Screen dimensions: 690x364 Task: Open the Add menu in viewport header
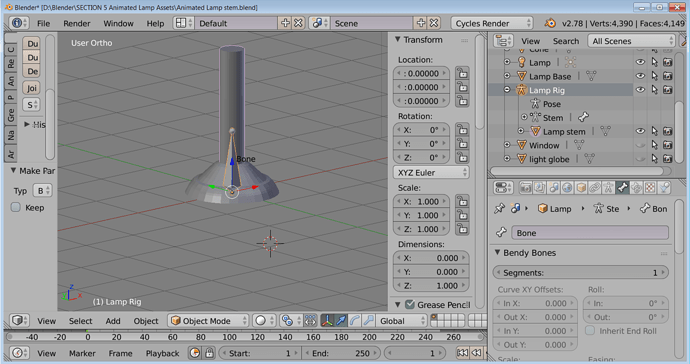tap(113, 321)
